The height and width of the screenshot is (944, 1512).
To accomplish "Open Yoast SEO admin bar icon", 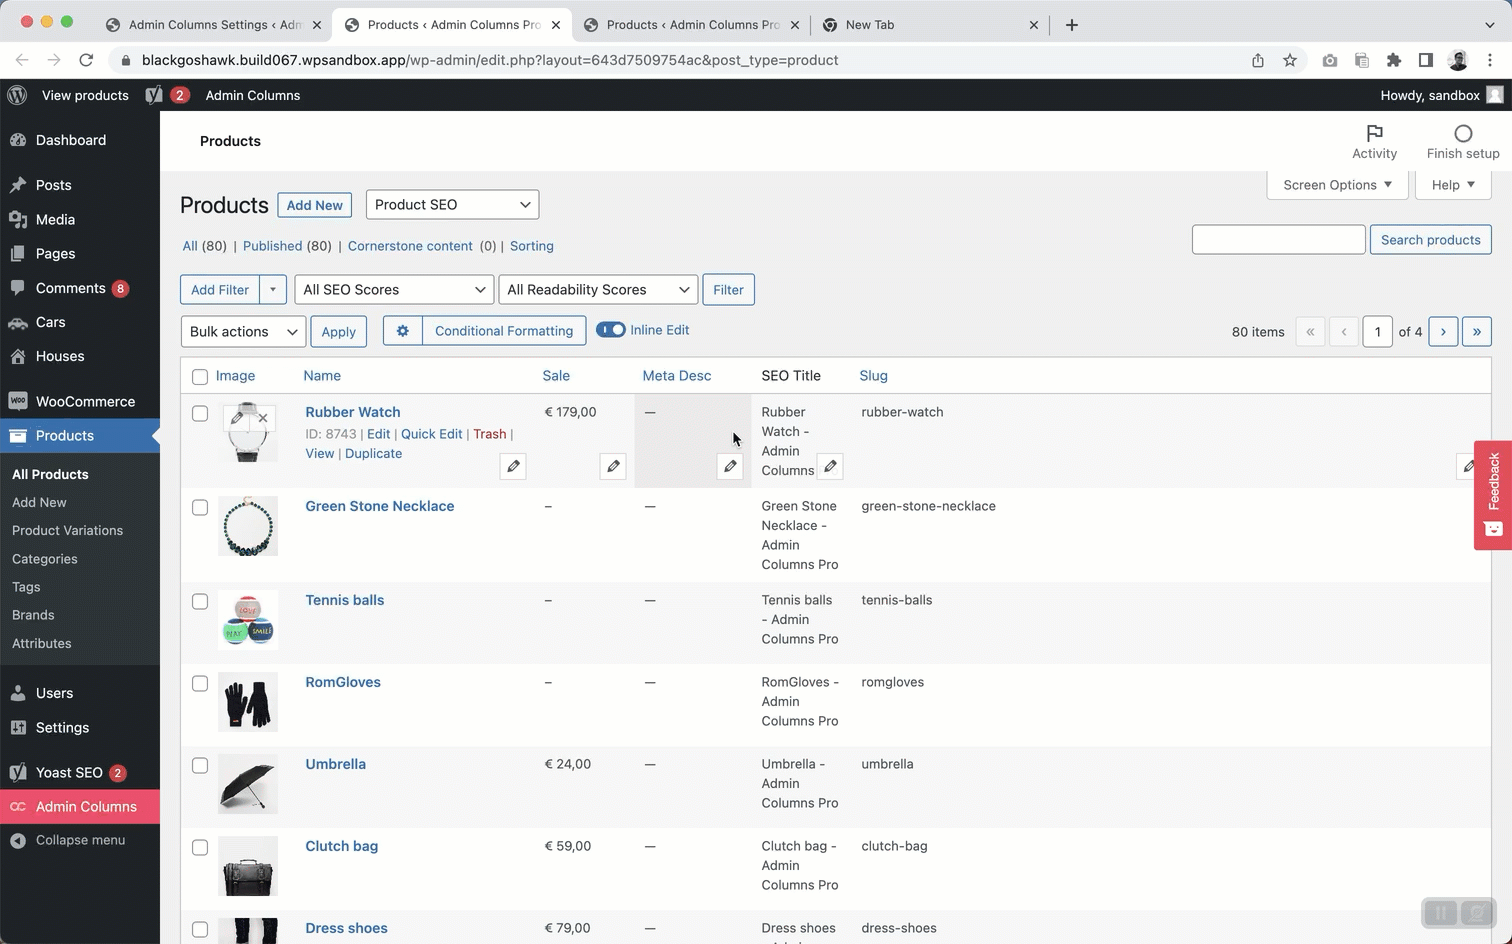I will [x=154, y=95].
